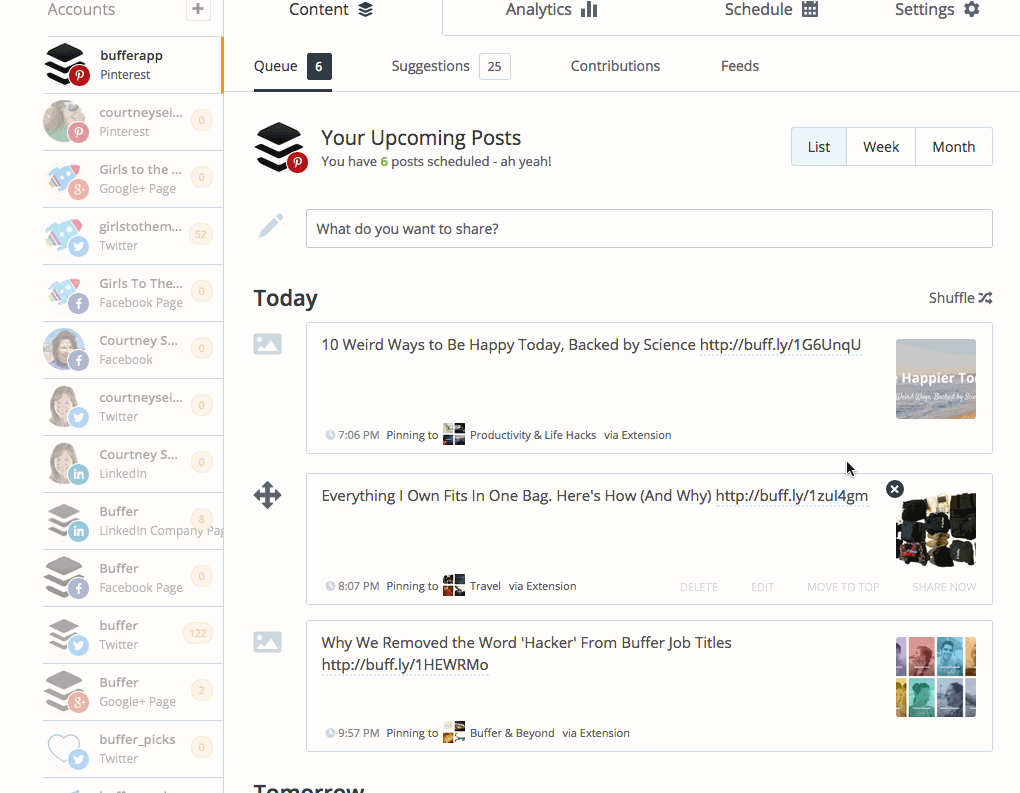
Task: Open the Schedule tab
Action: pos(771,10)
